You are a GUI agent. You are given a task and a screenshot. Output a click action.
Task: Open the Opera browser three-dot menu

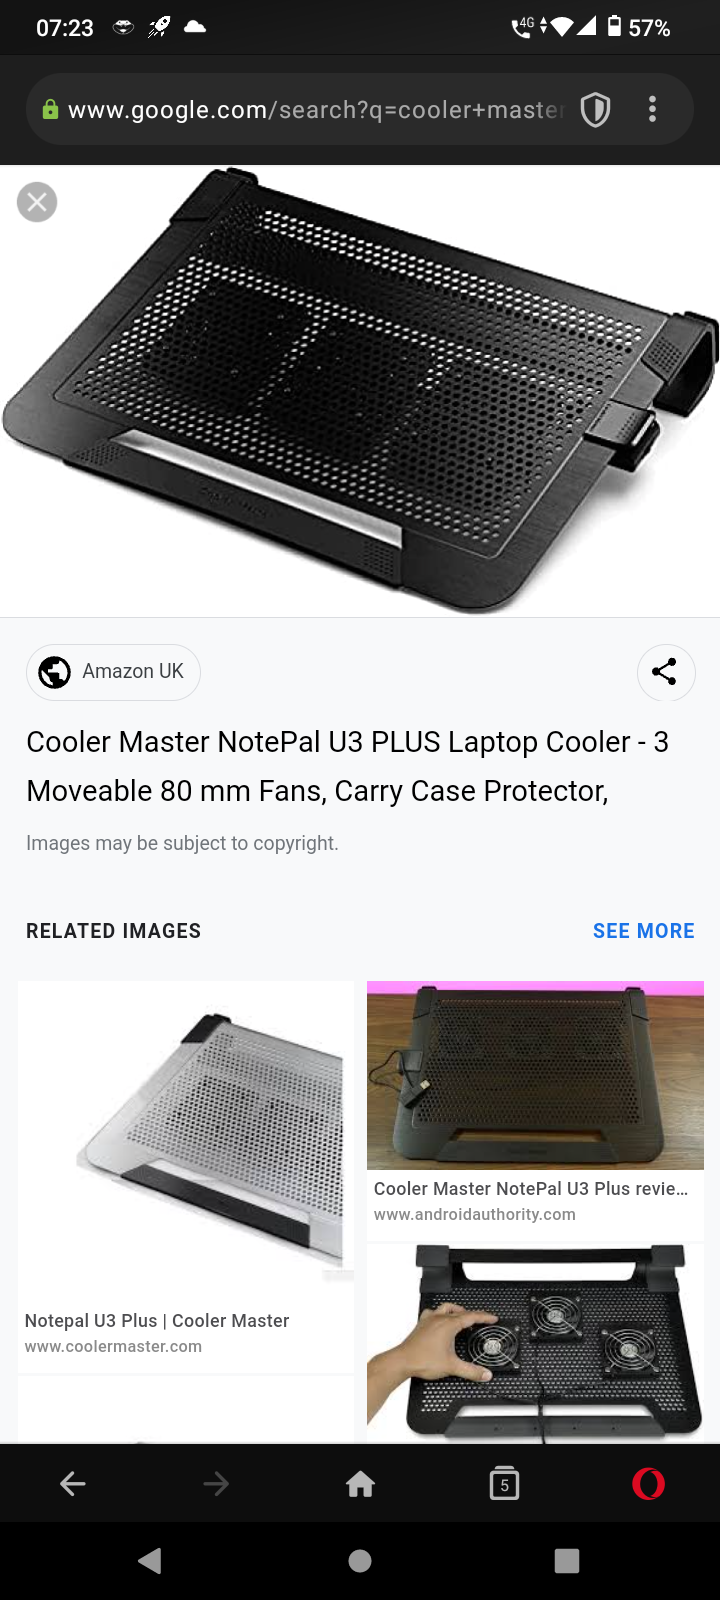pyautogui.click(x=652, y=109)
